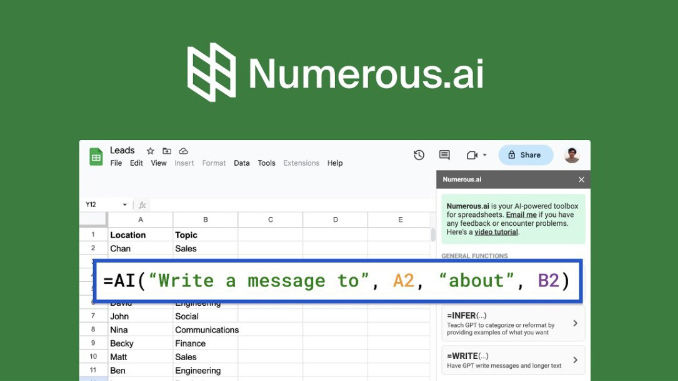The image size is (678, 381).
Task: Select the row 10 header
Action: (x=93, y=357)
